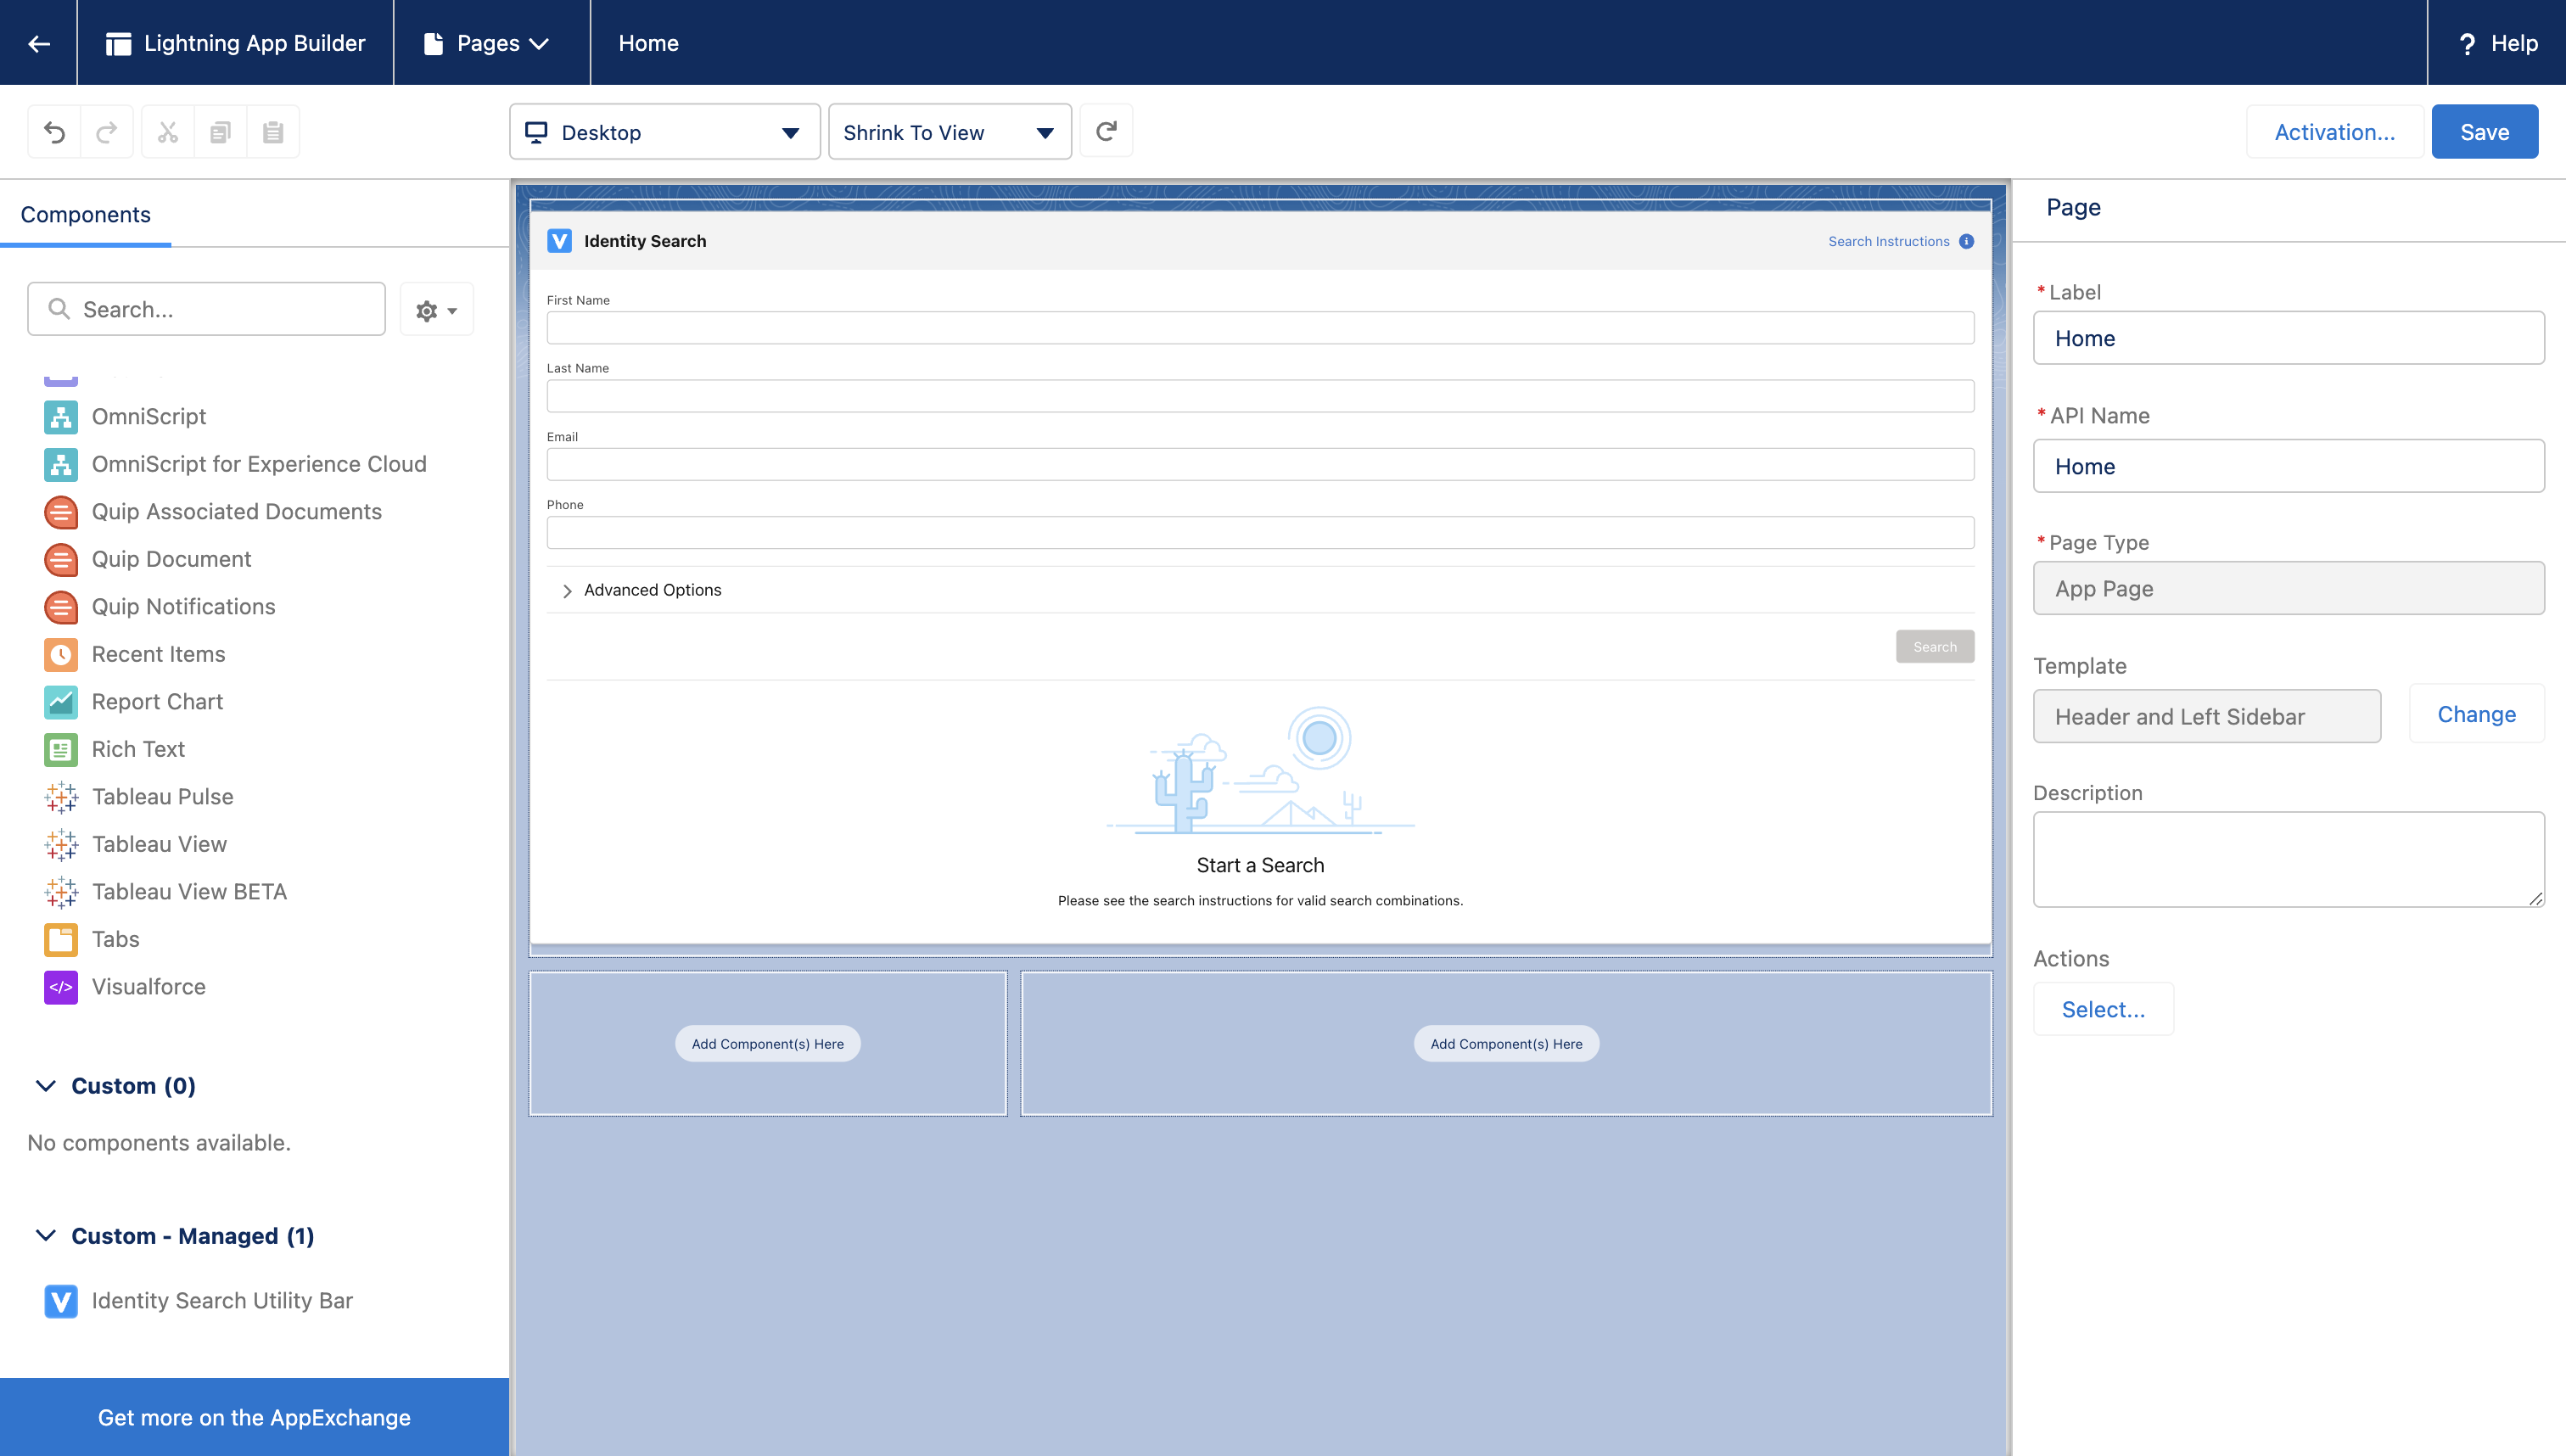
Task: Focus the components Search box
Action: tap(206, 309)
